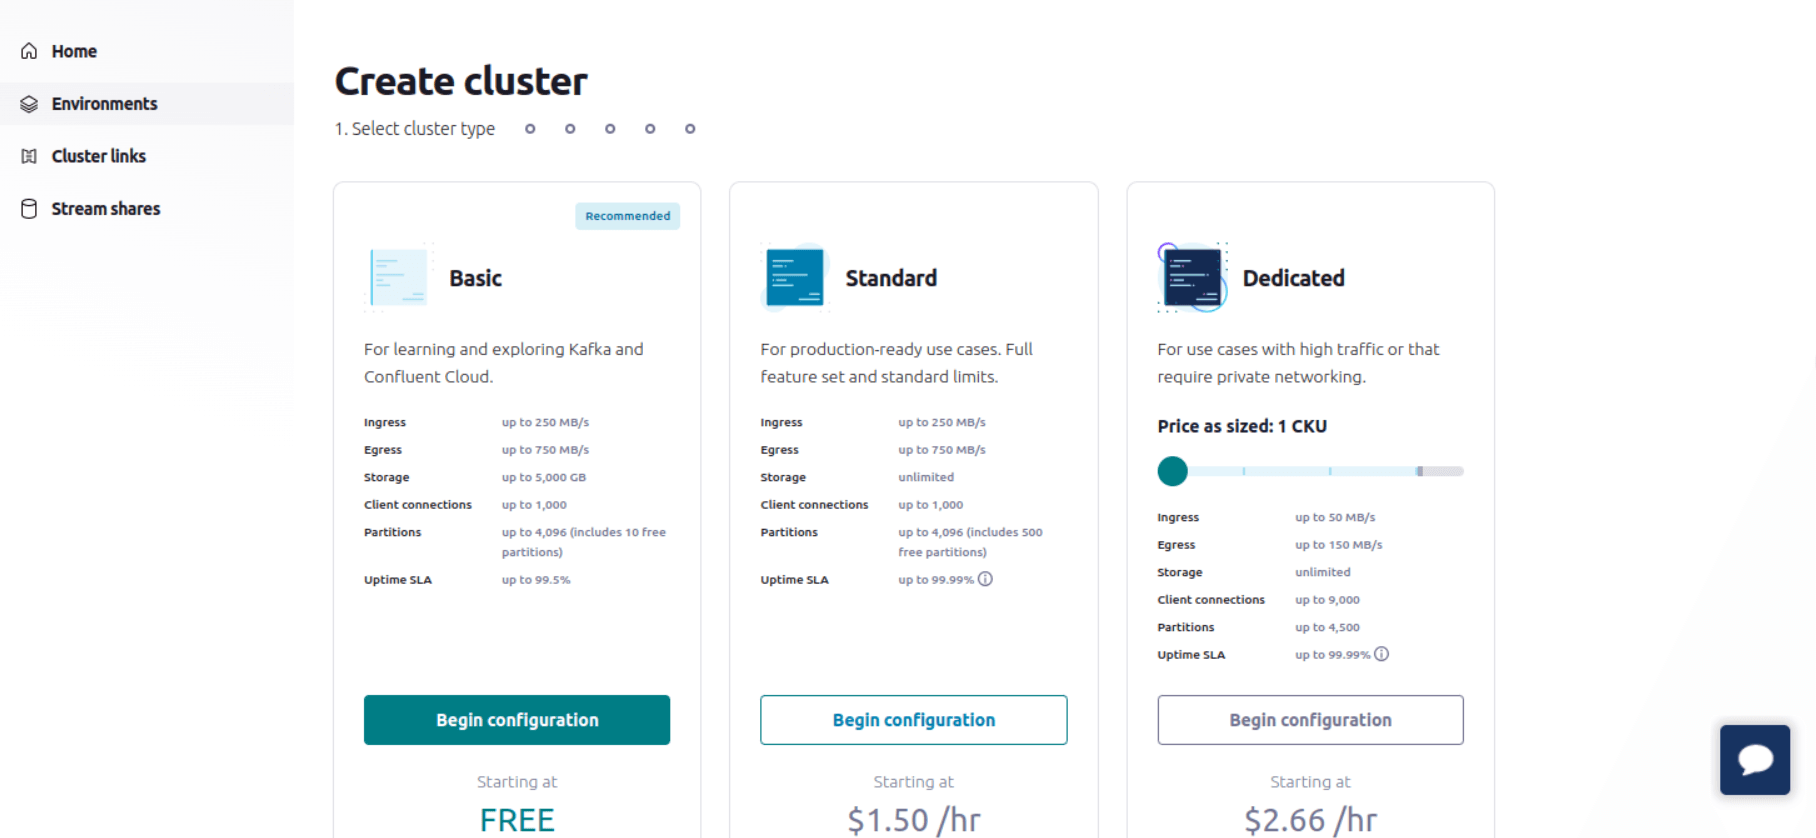Image resolution: width=1816 pixels, height=838 pixels.
Task: Click the Basic cluster type icon
Action: point(398,277)
